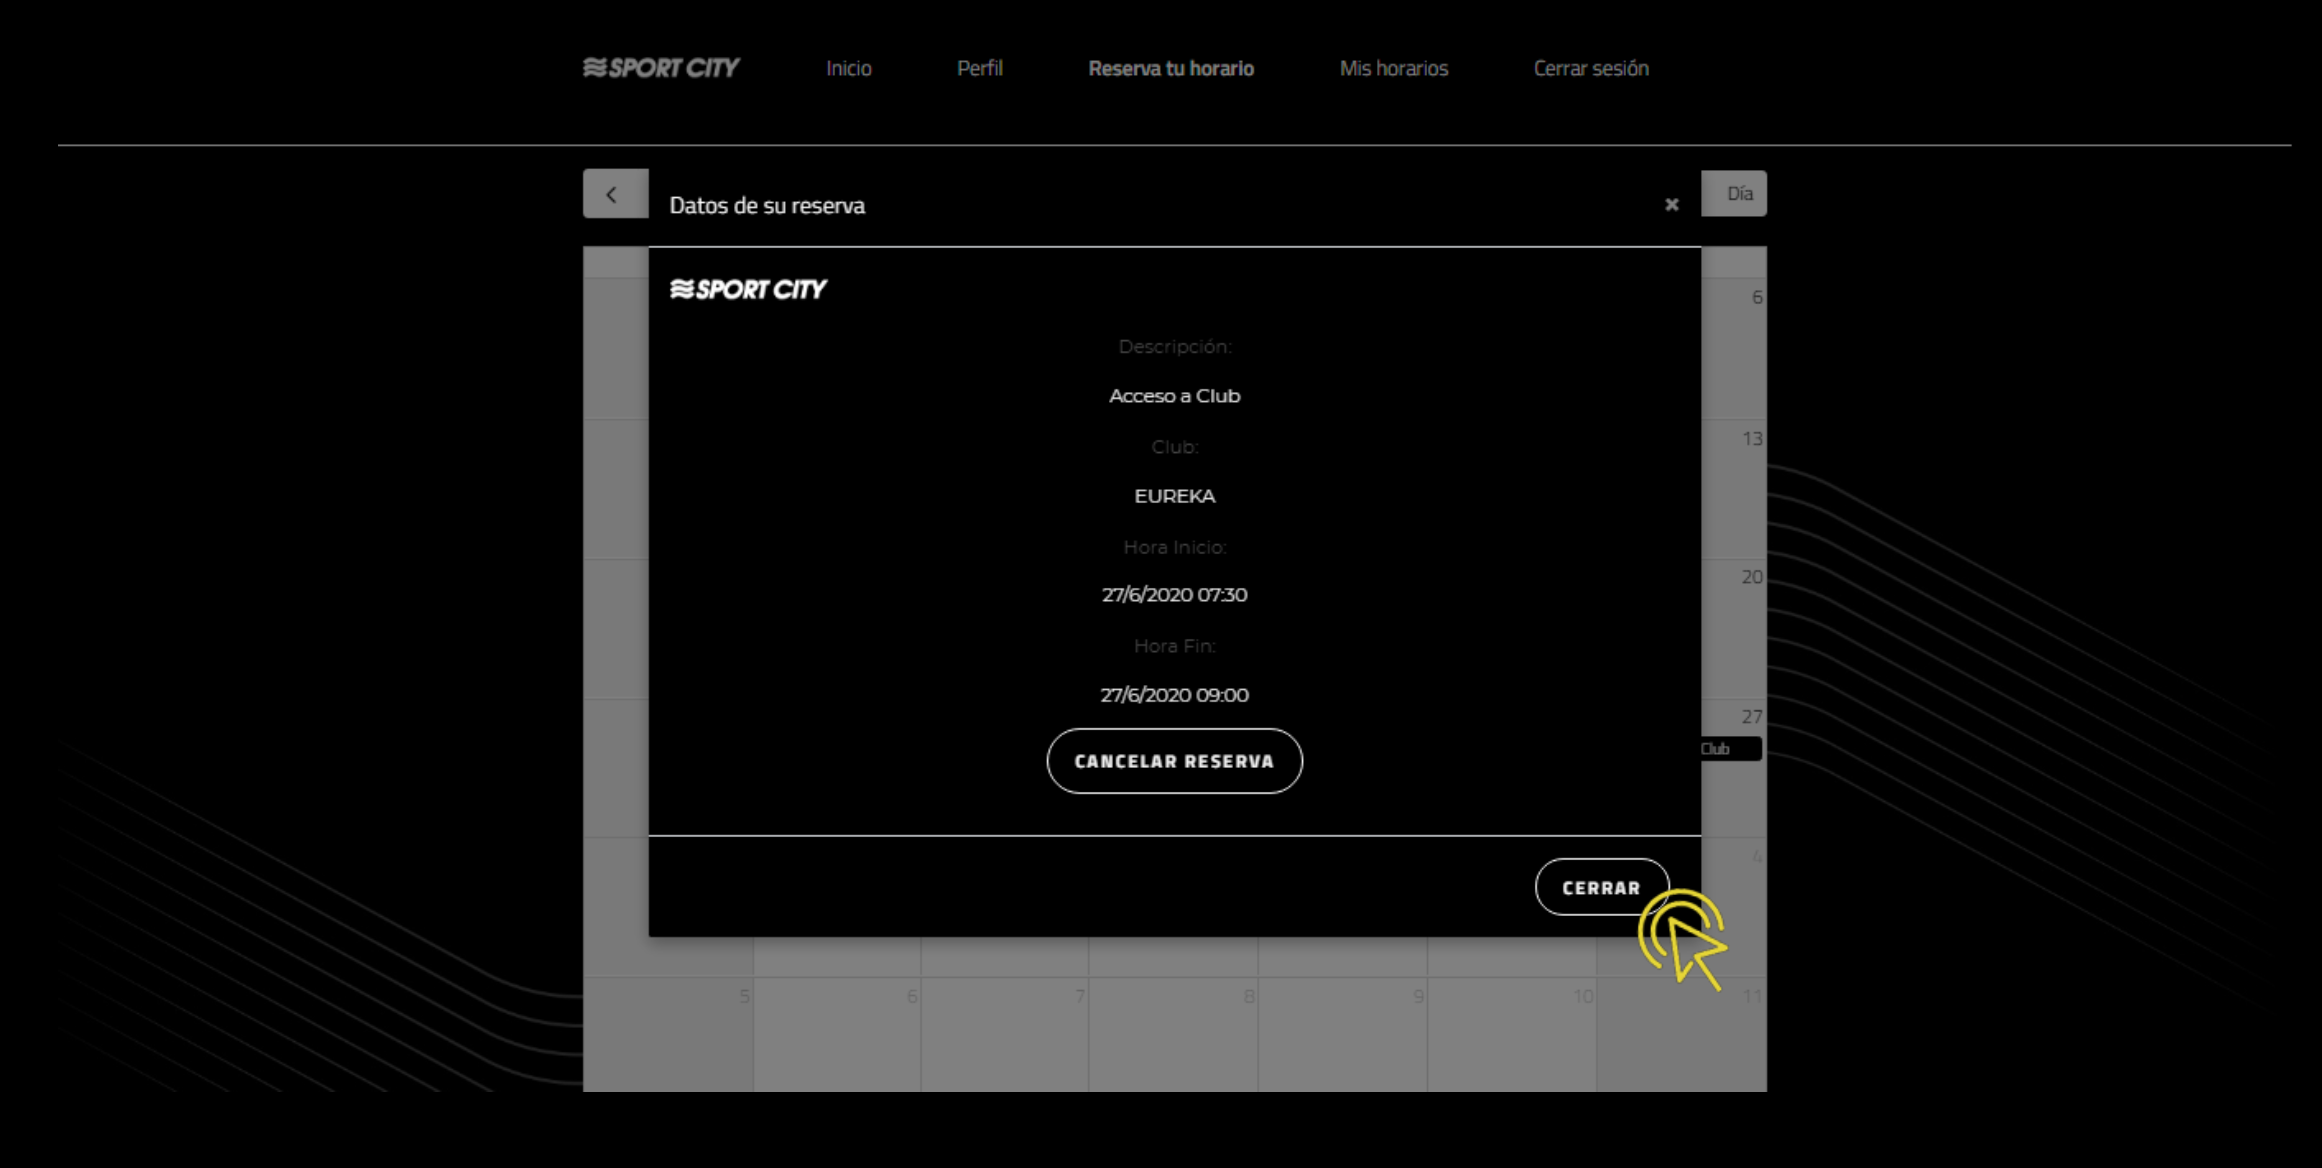
Task: Click the previous month arrow button
Action: (615, 194)
